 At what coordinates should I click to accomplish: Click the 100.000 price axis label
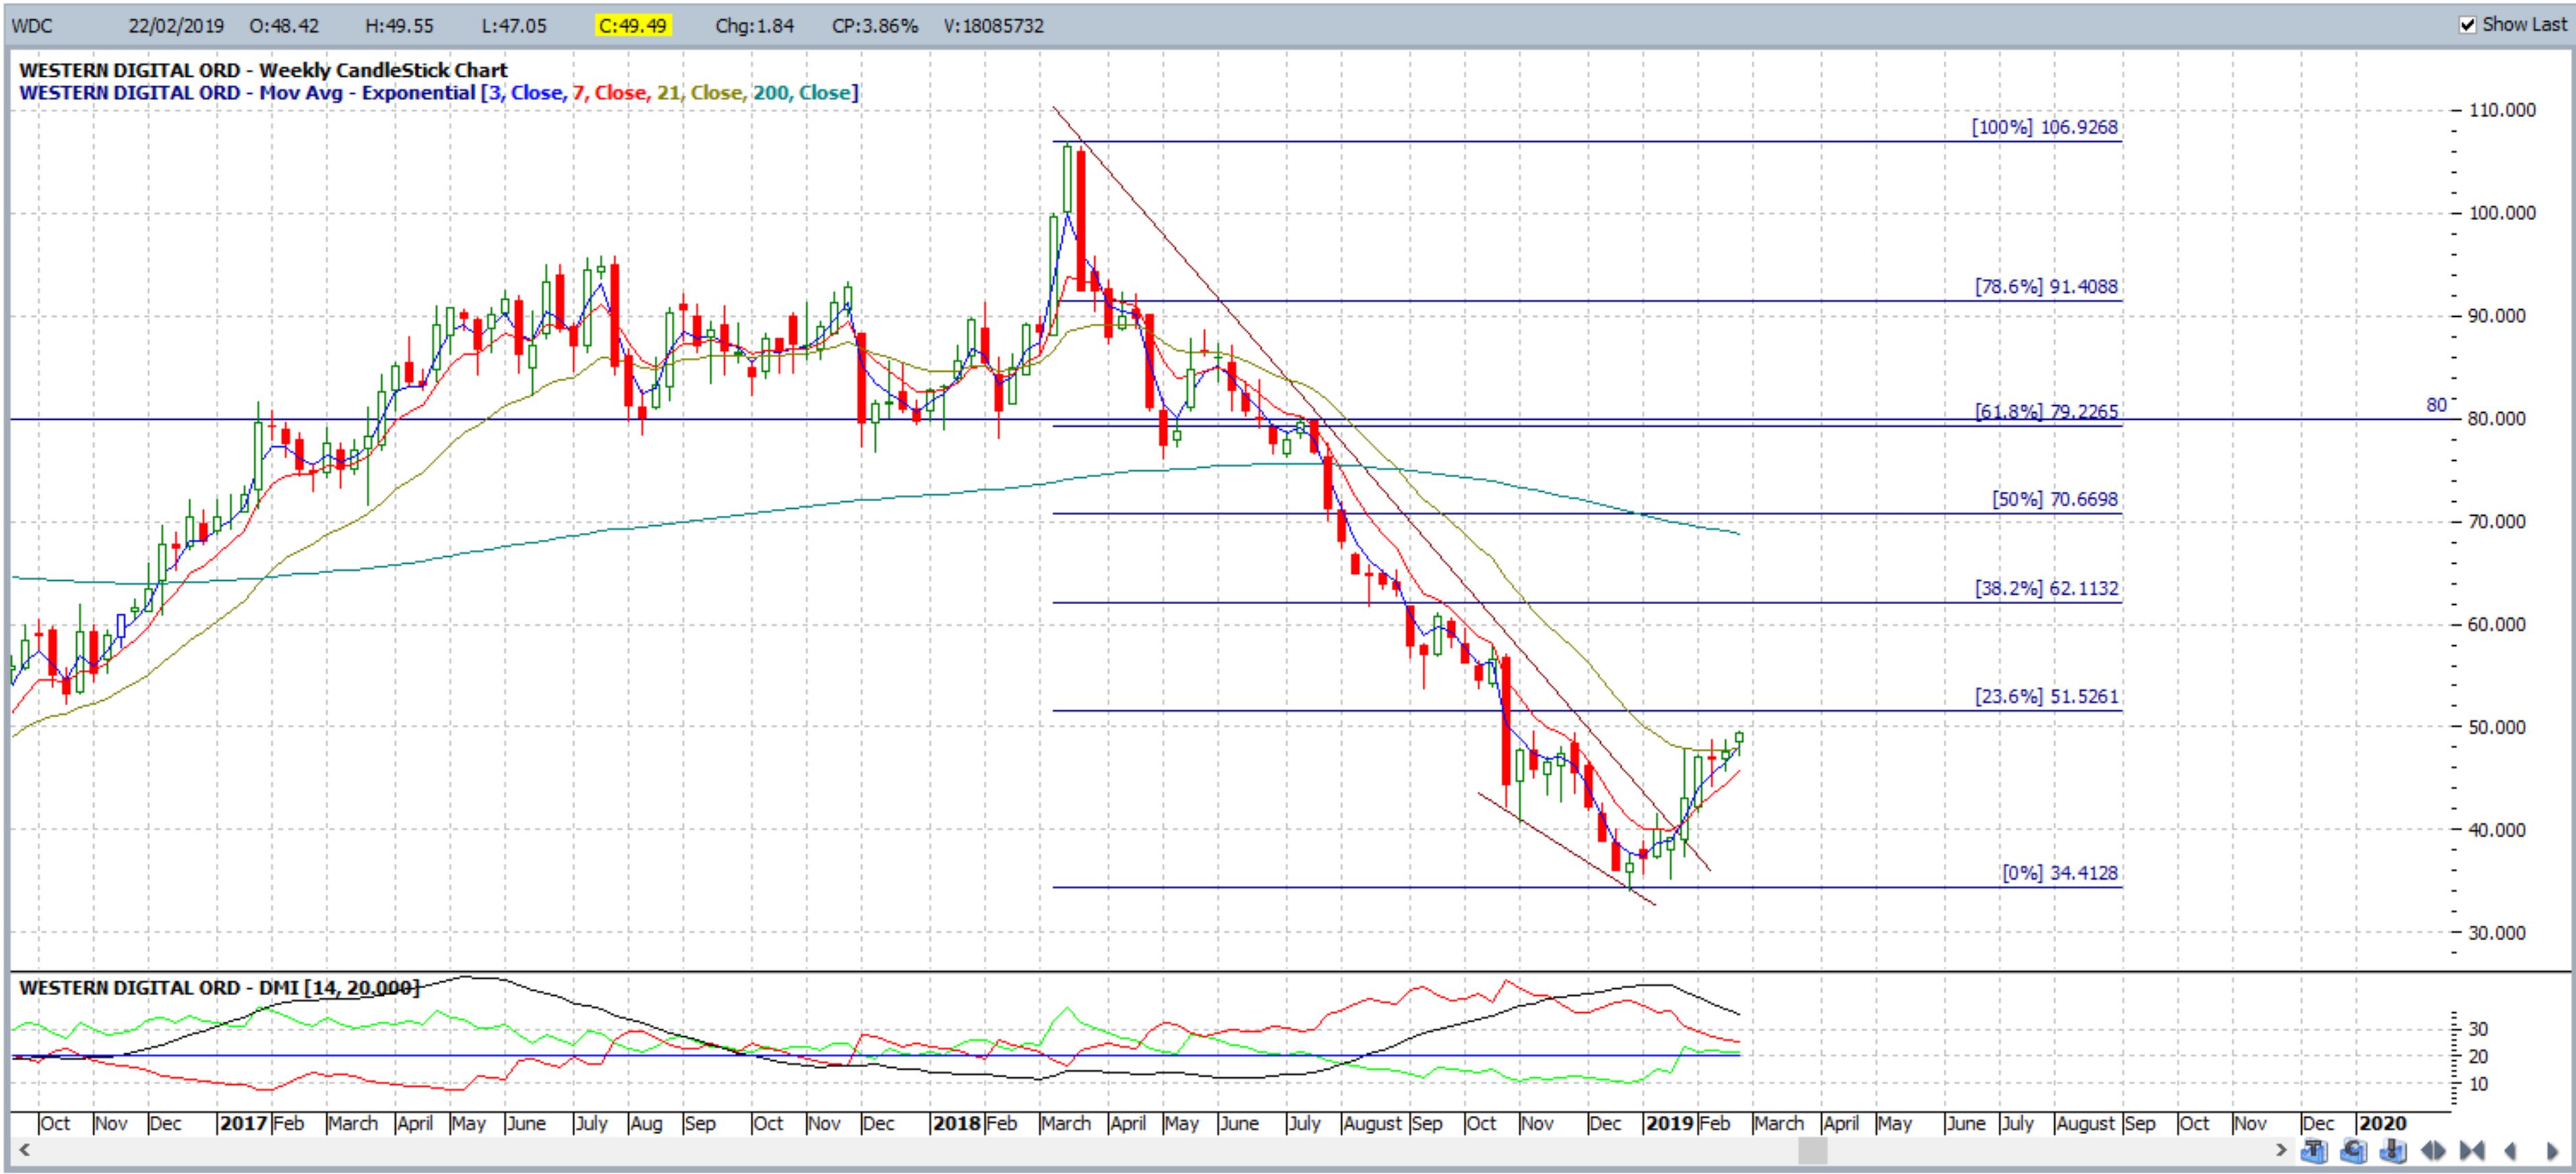(2502, 213)
